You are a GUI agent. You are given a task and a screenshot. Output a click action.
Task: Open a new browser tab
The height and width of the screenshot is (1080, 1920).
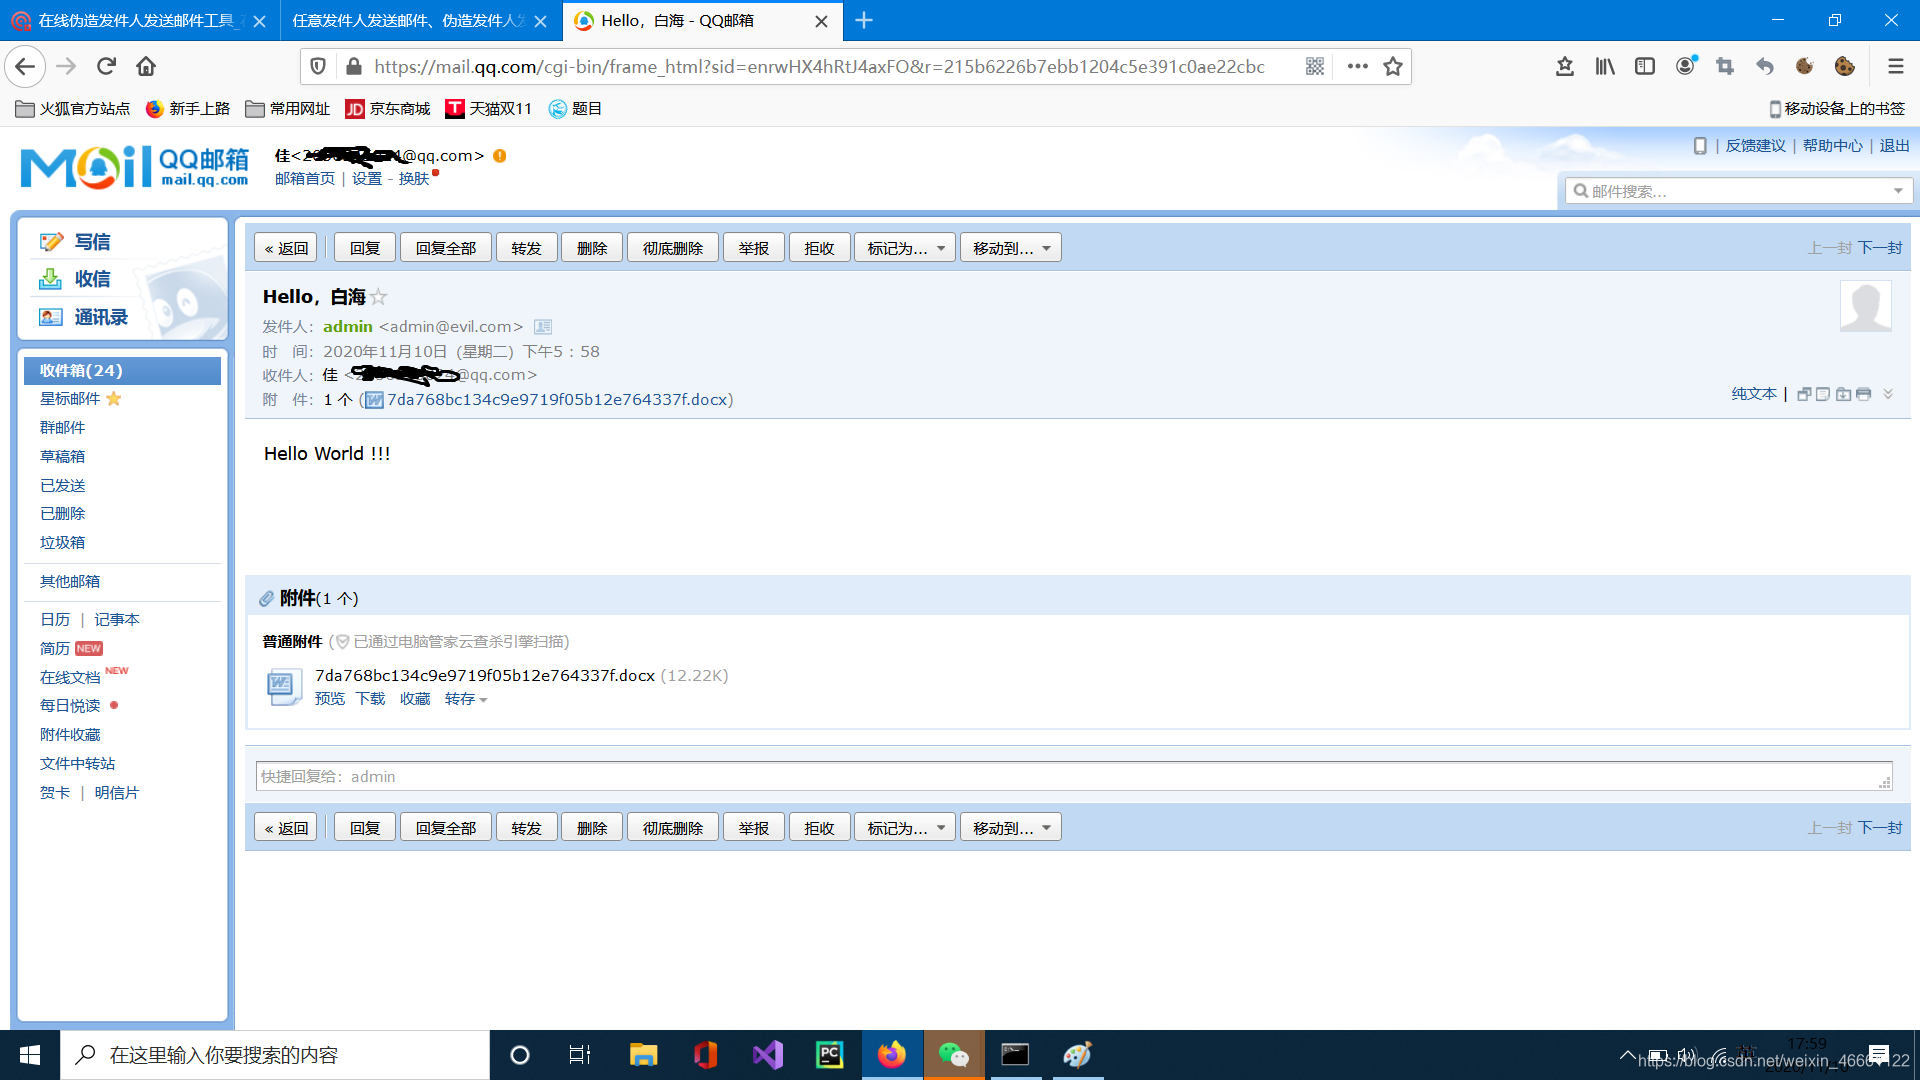864,20
